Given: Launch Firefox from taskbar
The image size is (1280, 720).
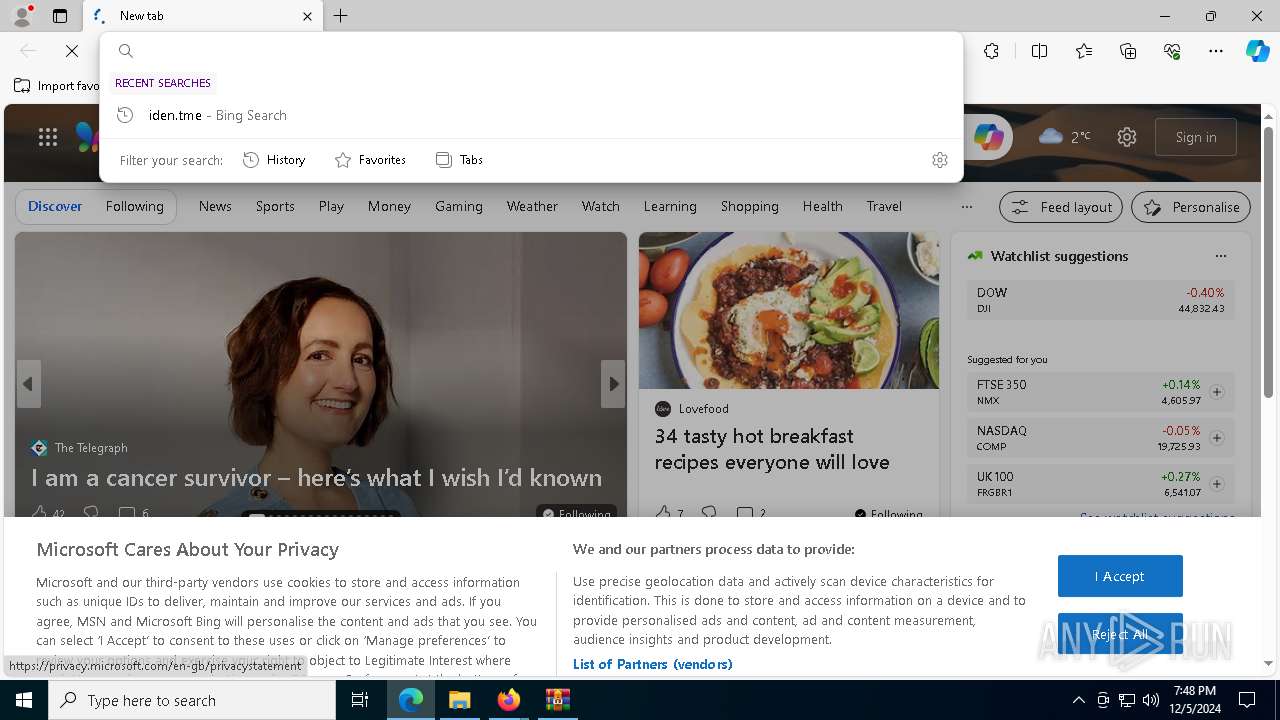Looking at the screenshot, I should click(508, 700).
